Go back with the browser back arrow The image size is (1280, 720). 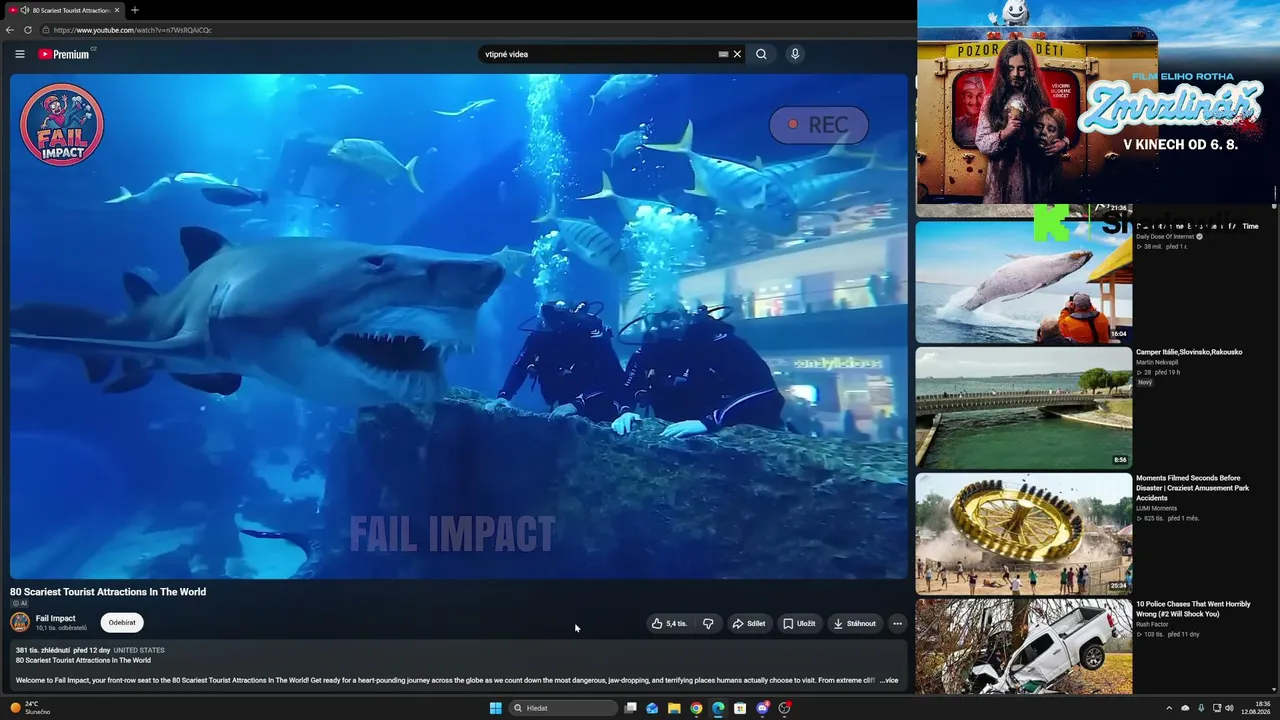click(10, 30)
